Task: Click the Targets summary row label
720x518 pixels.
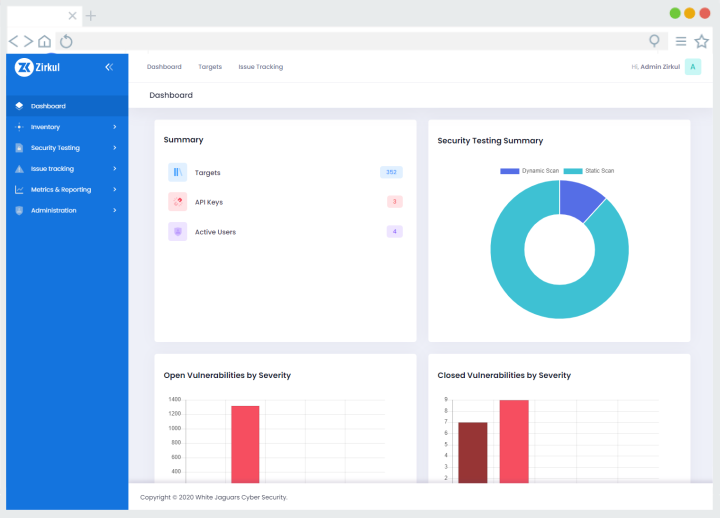Action: [208, 173]
